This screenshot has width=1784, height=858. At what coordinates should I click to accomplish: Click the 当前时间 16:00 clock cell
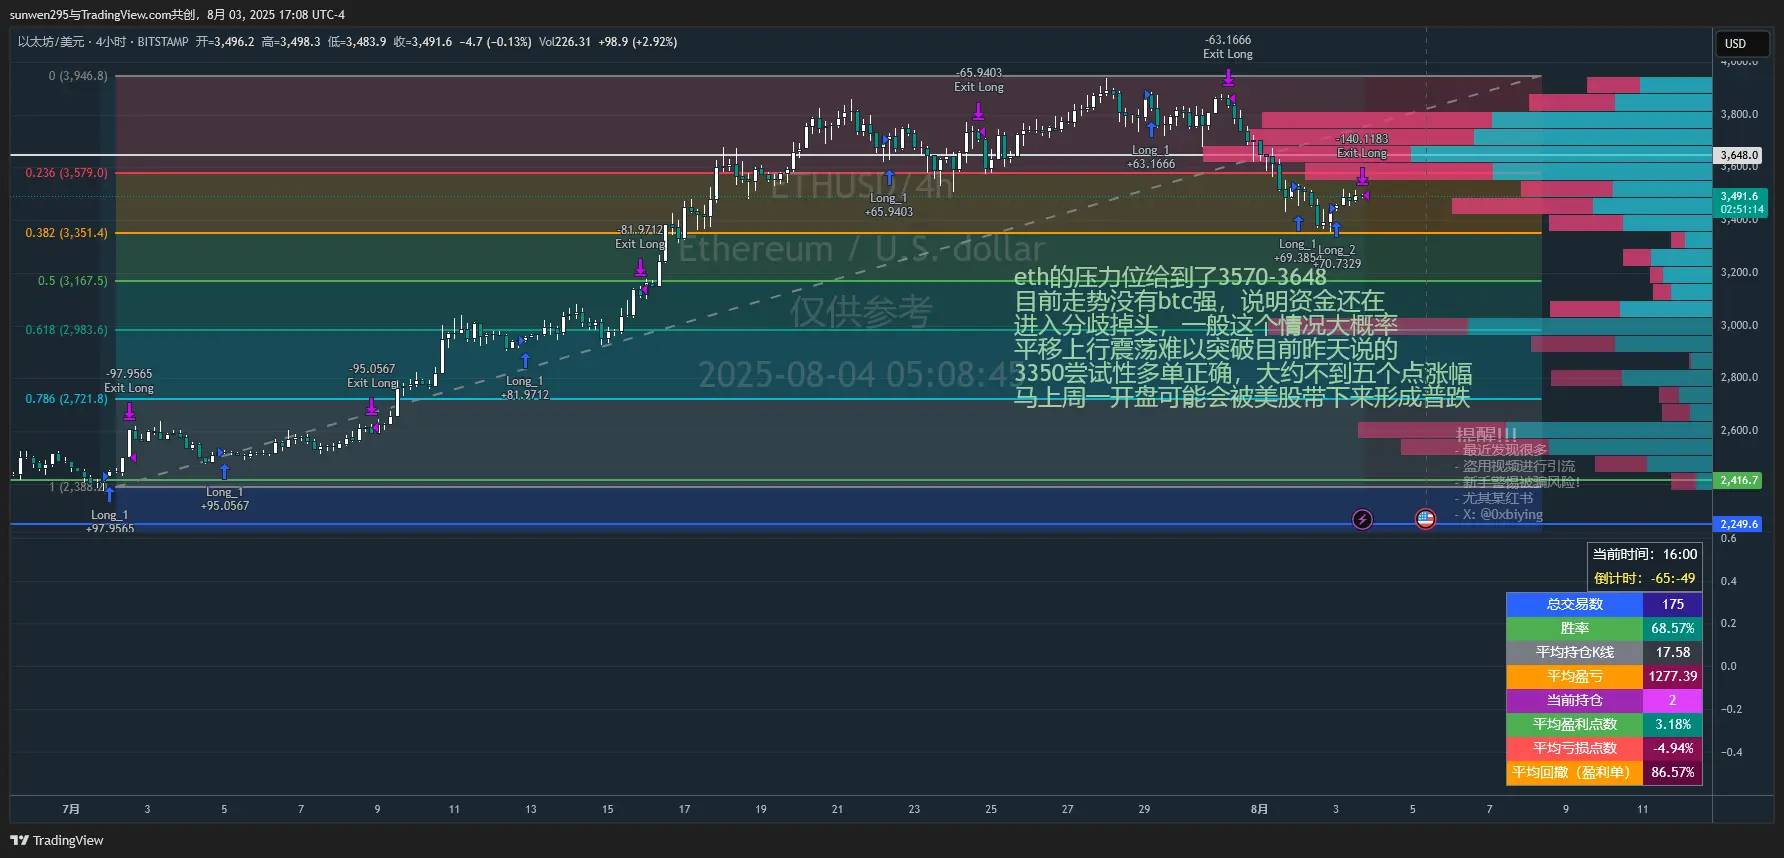point(1645,554)
